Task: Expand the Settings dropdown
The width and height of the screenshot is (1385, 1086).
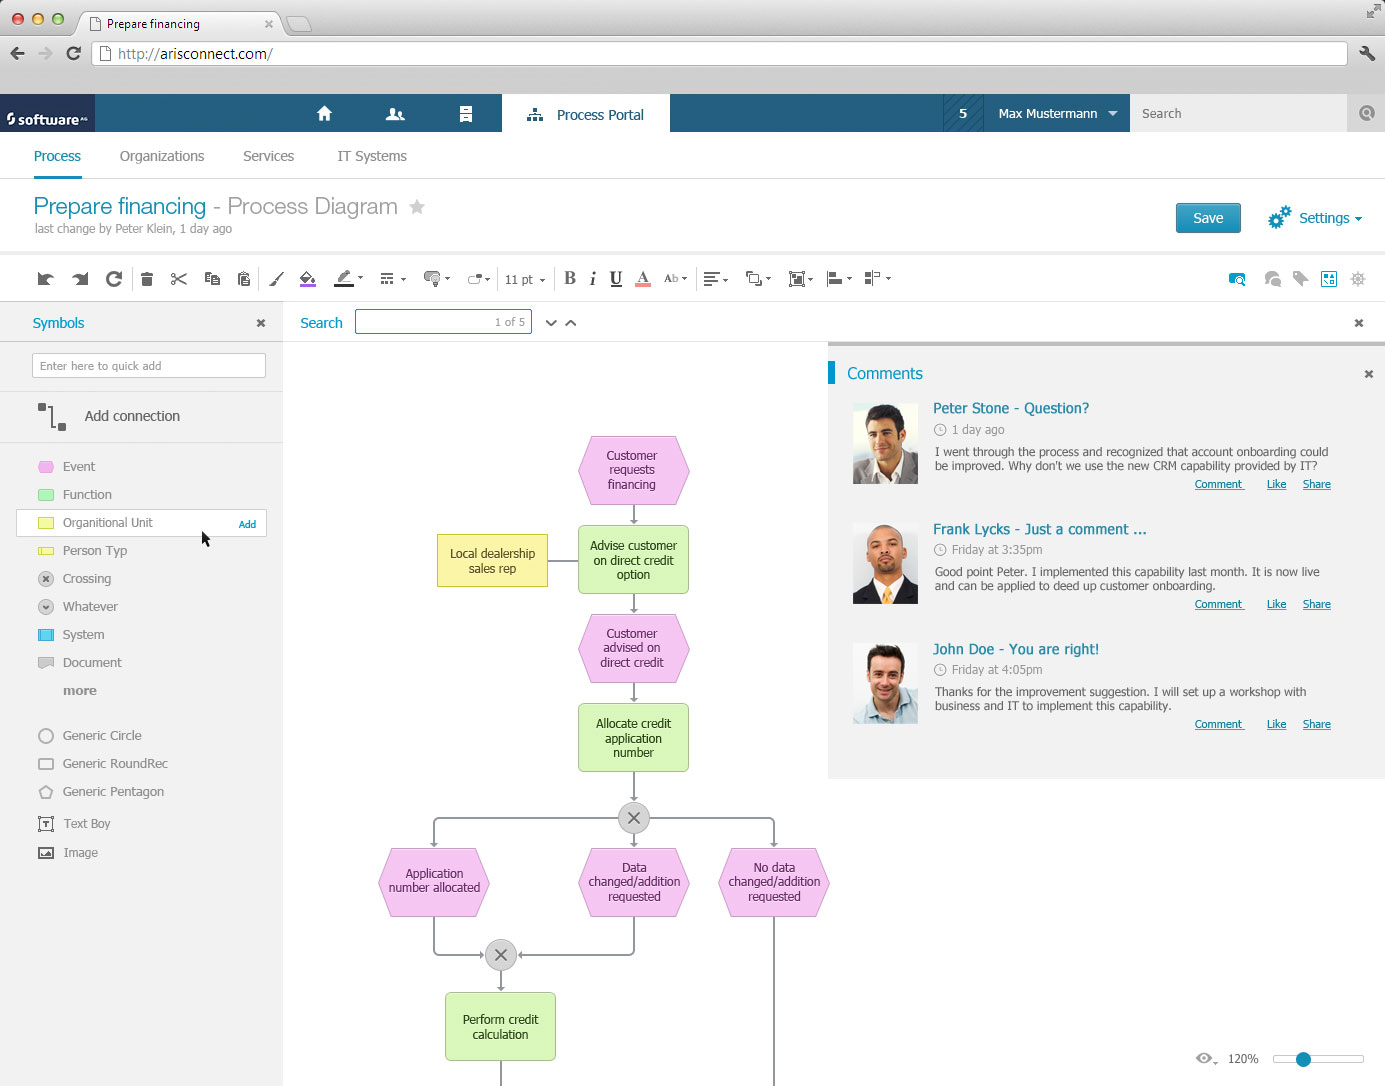Action: [1315, 218]
